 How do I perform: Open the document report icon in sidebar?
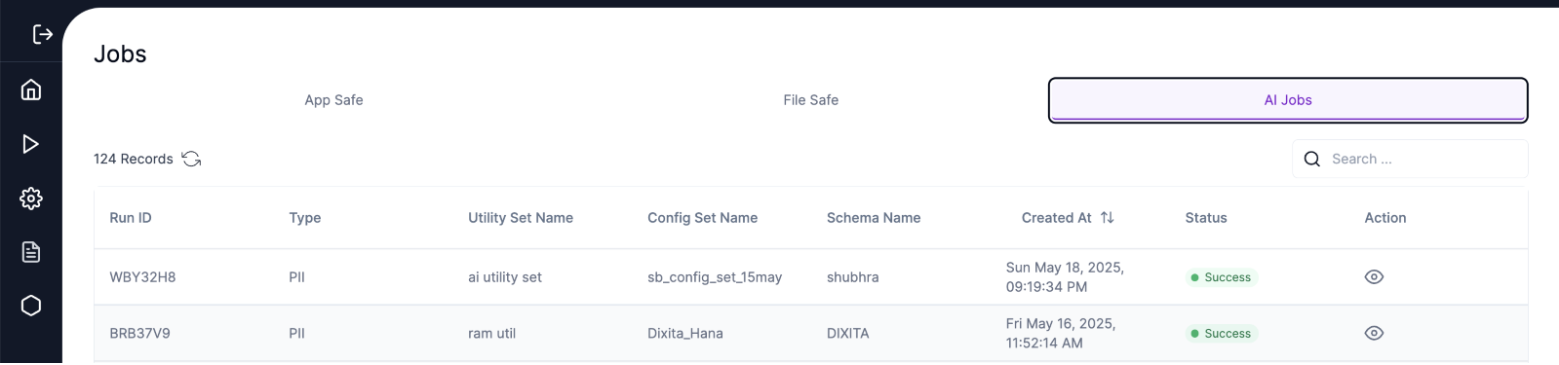click(31, 253)
